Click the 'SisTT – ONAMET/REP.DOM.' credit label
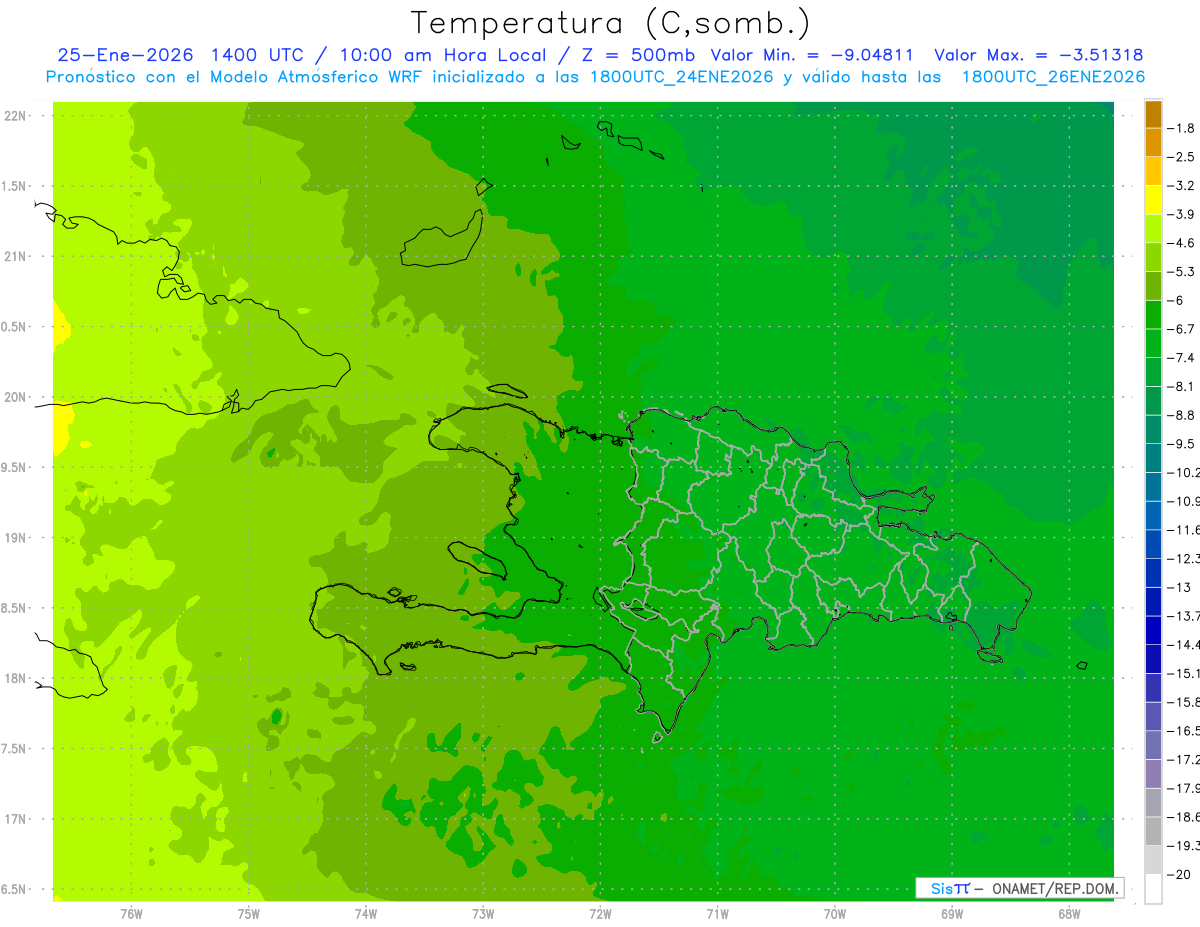1200x927 pixels. coord(1020,888)
